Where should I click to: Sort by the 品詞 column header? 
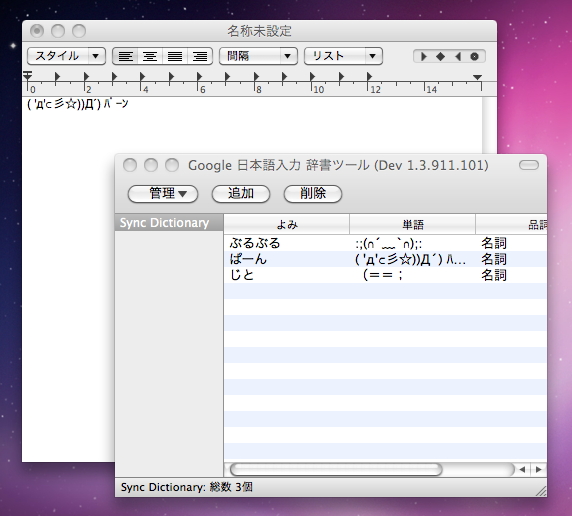click(511, 224)
